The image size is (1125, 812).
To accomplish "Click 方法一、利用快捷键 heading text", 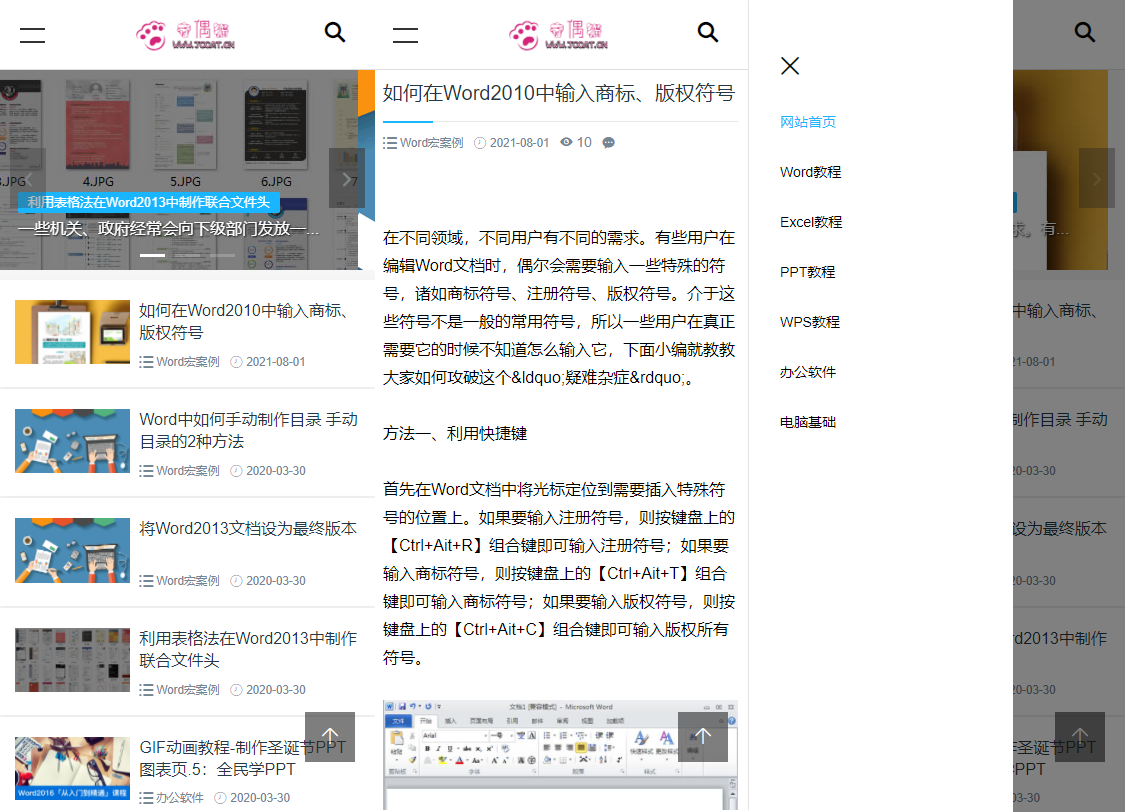I will [x=455, y=433].
